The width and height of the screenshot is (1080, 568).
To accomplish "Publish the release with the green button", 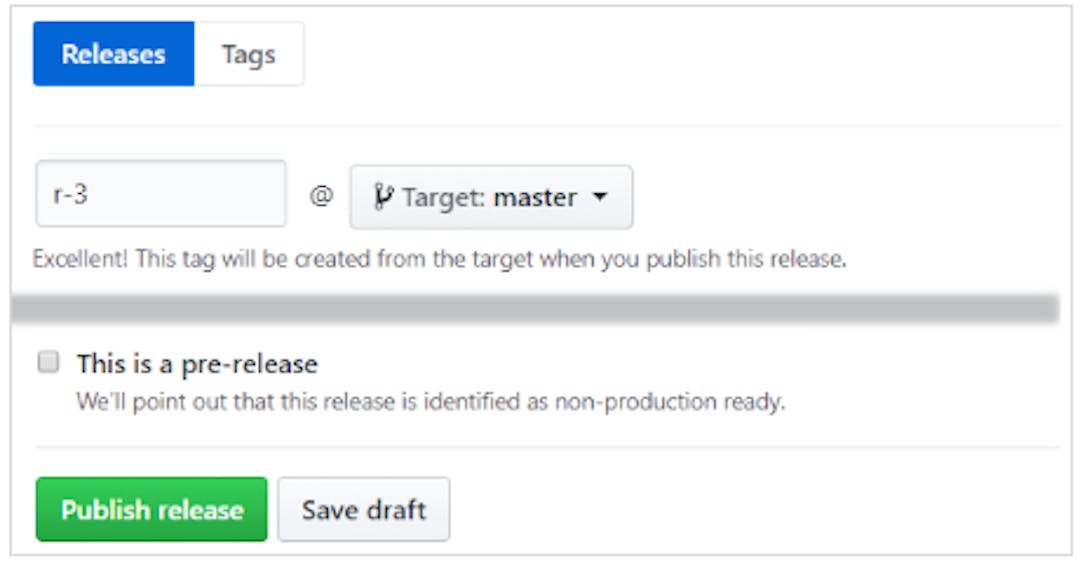I will pos(152,509).
